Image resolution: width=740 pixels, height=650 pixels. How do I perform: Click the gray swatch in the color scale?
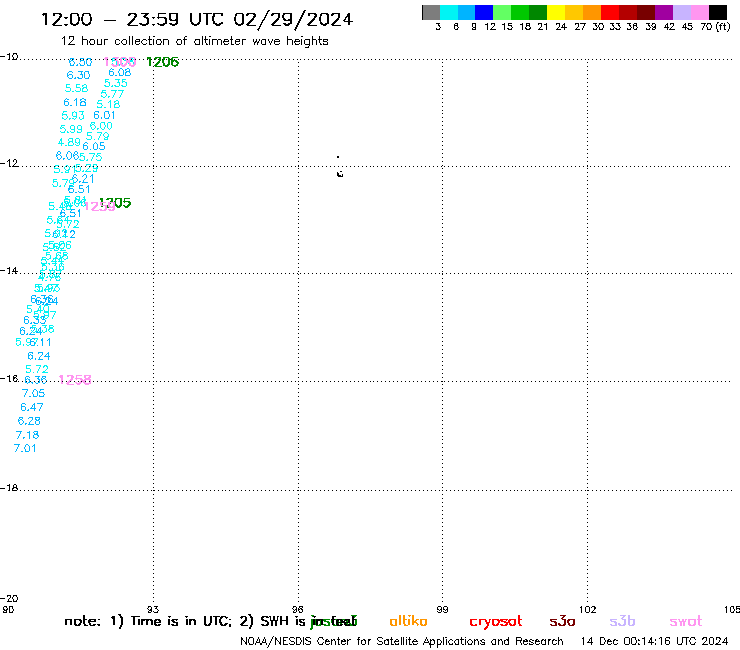pyautogui.click(x=431, y=13)
